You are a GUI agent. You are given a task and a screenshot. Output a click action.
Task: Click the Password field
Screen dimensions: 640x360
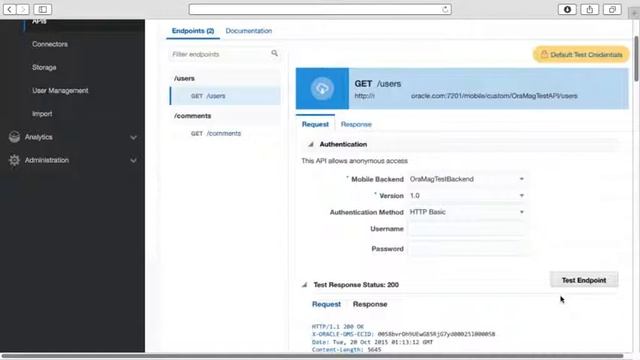point(467,249)
